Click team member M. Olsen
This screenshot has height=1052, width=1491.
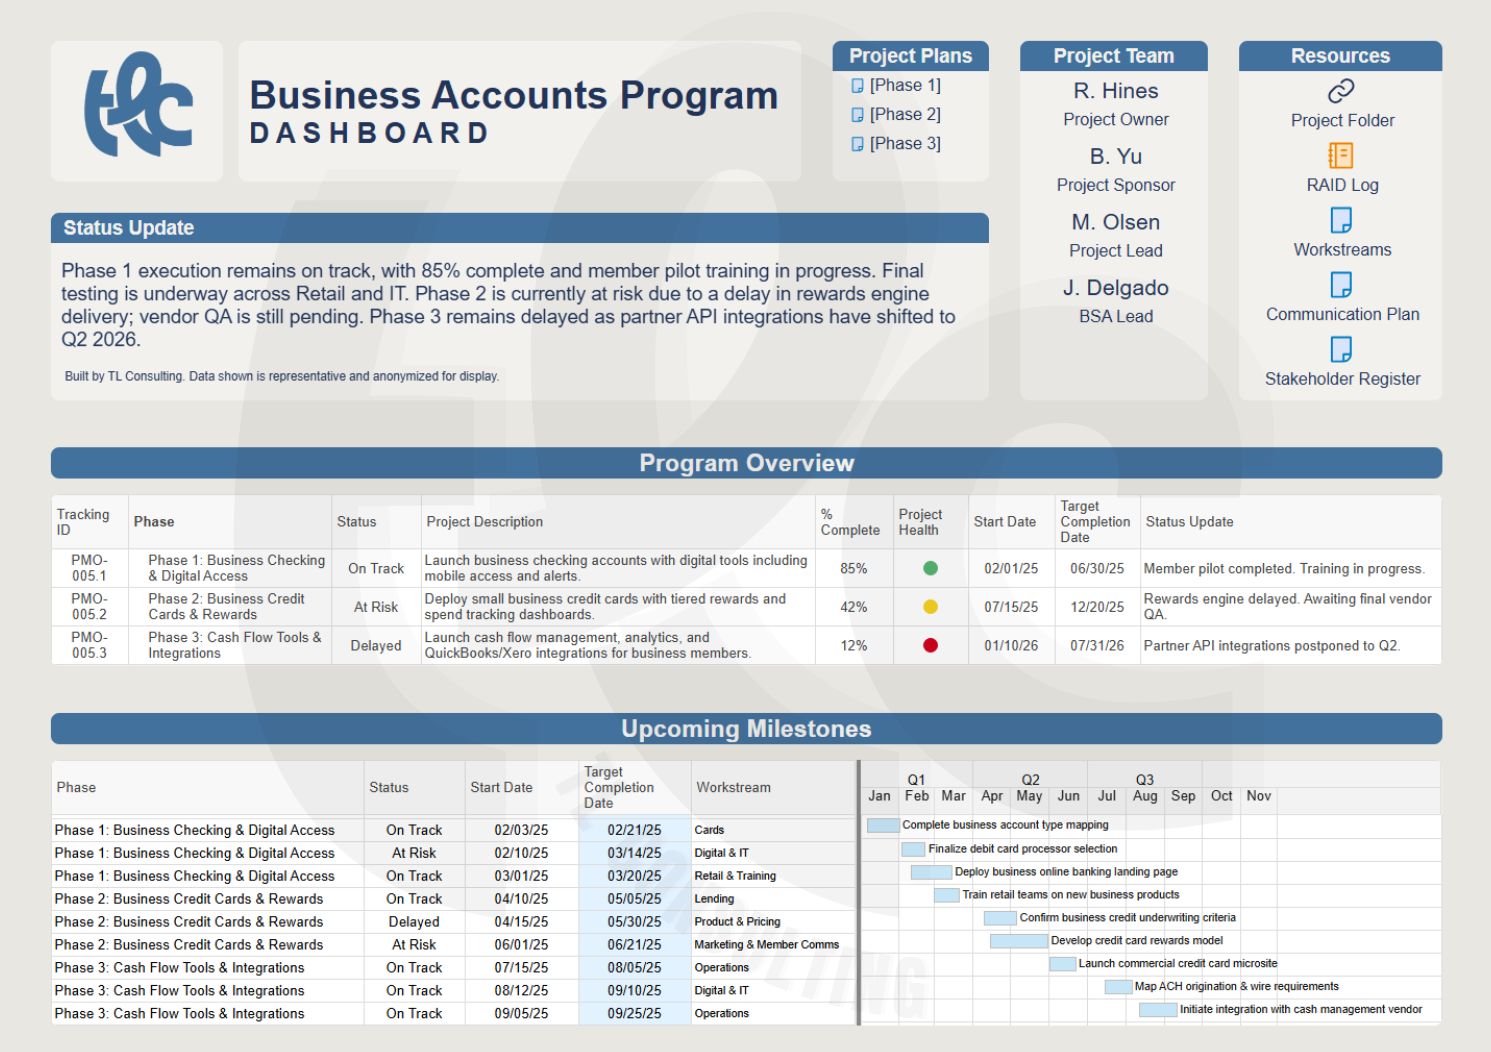pos(1116,222)
